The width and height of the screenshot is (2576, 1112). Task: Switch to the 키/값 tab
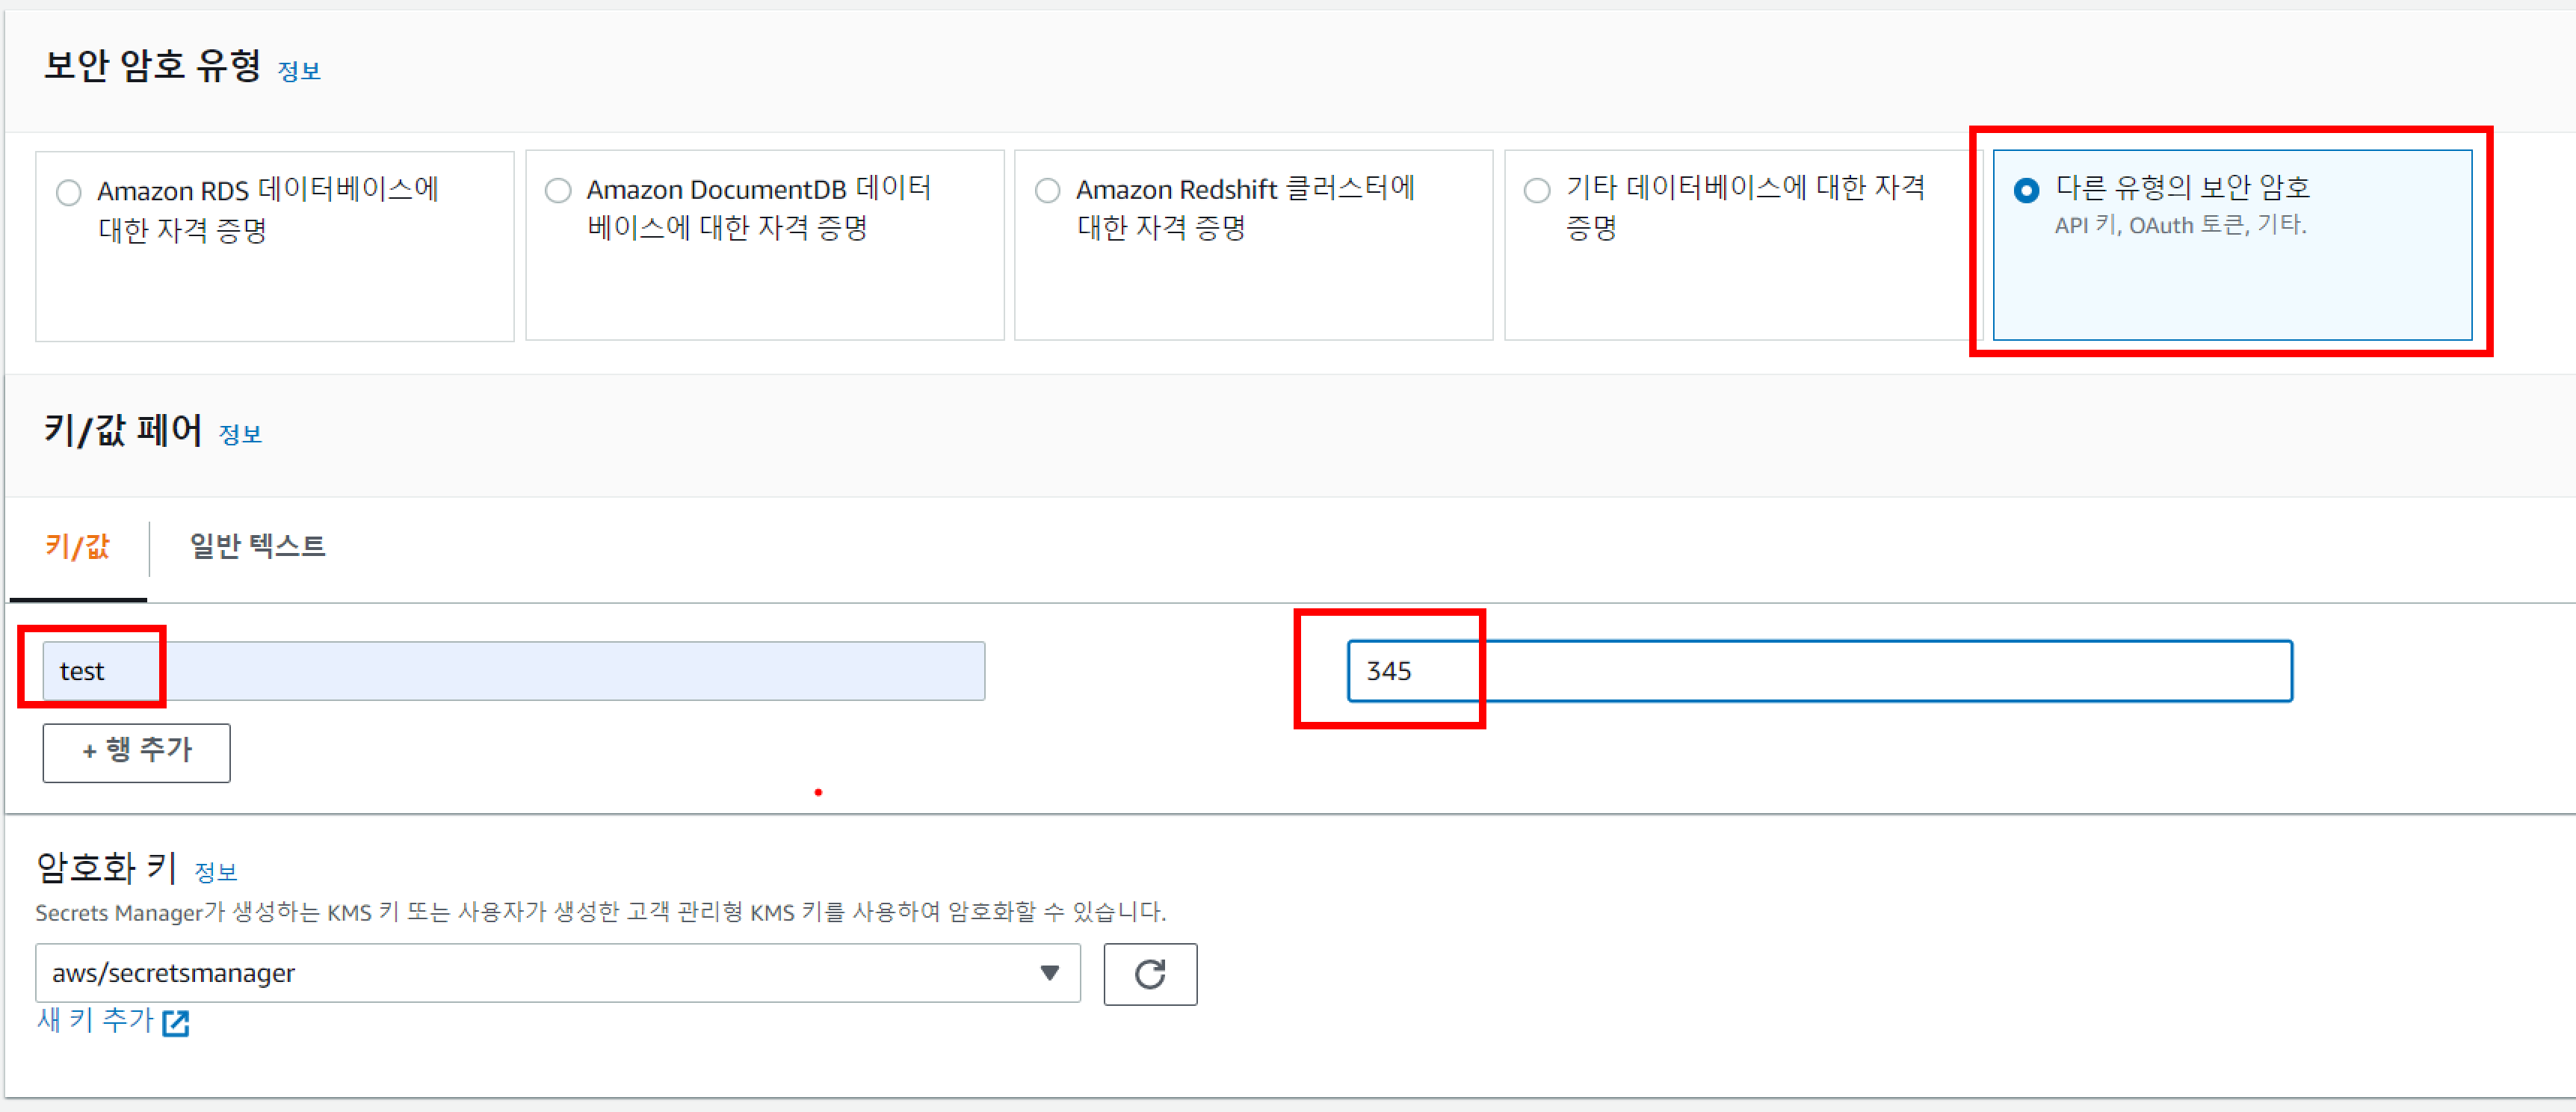click(x=78, y=547)
